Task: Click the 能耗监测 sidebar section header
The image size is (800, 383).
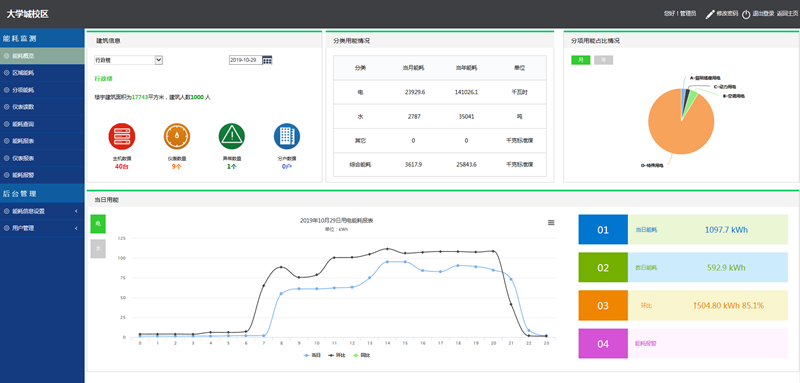Action: pyautogui.click(x=42, y=38)
